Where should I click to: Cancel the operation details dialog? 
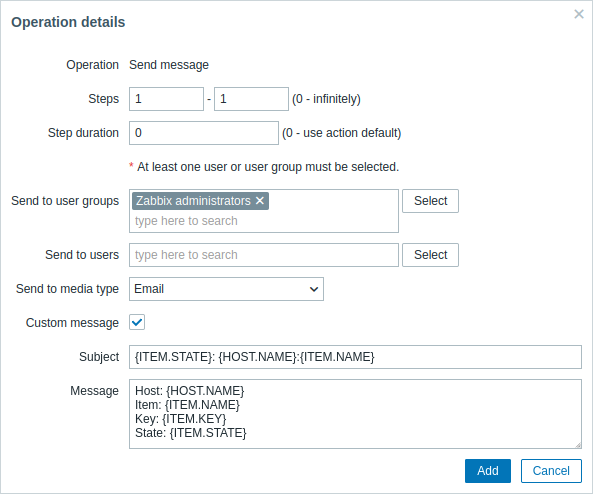tap(551, 471)
